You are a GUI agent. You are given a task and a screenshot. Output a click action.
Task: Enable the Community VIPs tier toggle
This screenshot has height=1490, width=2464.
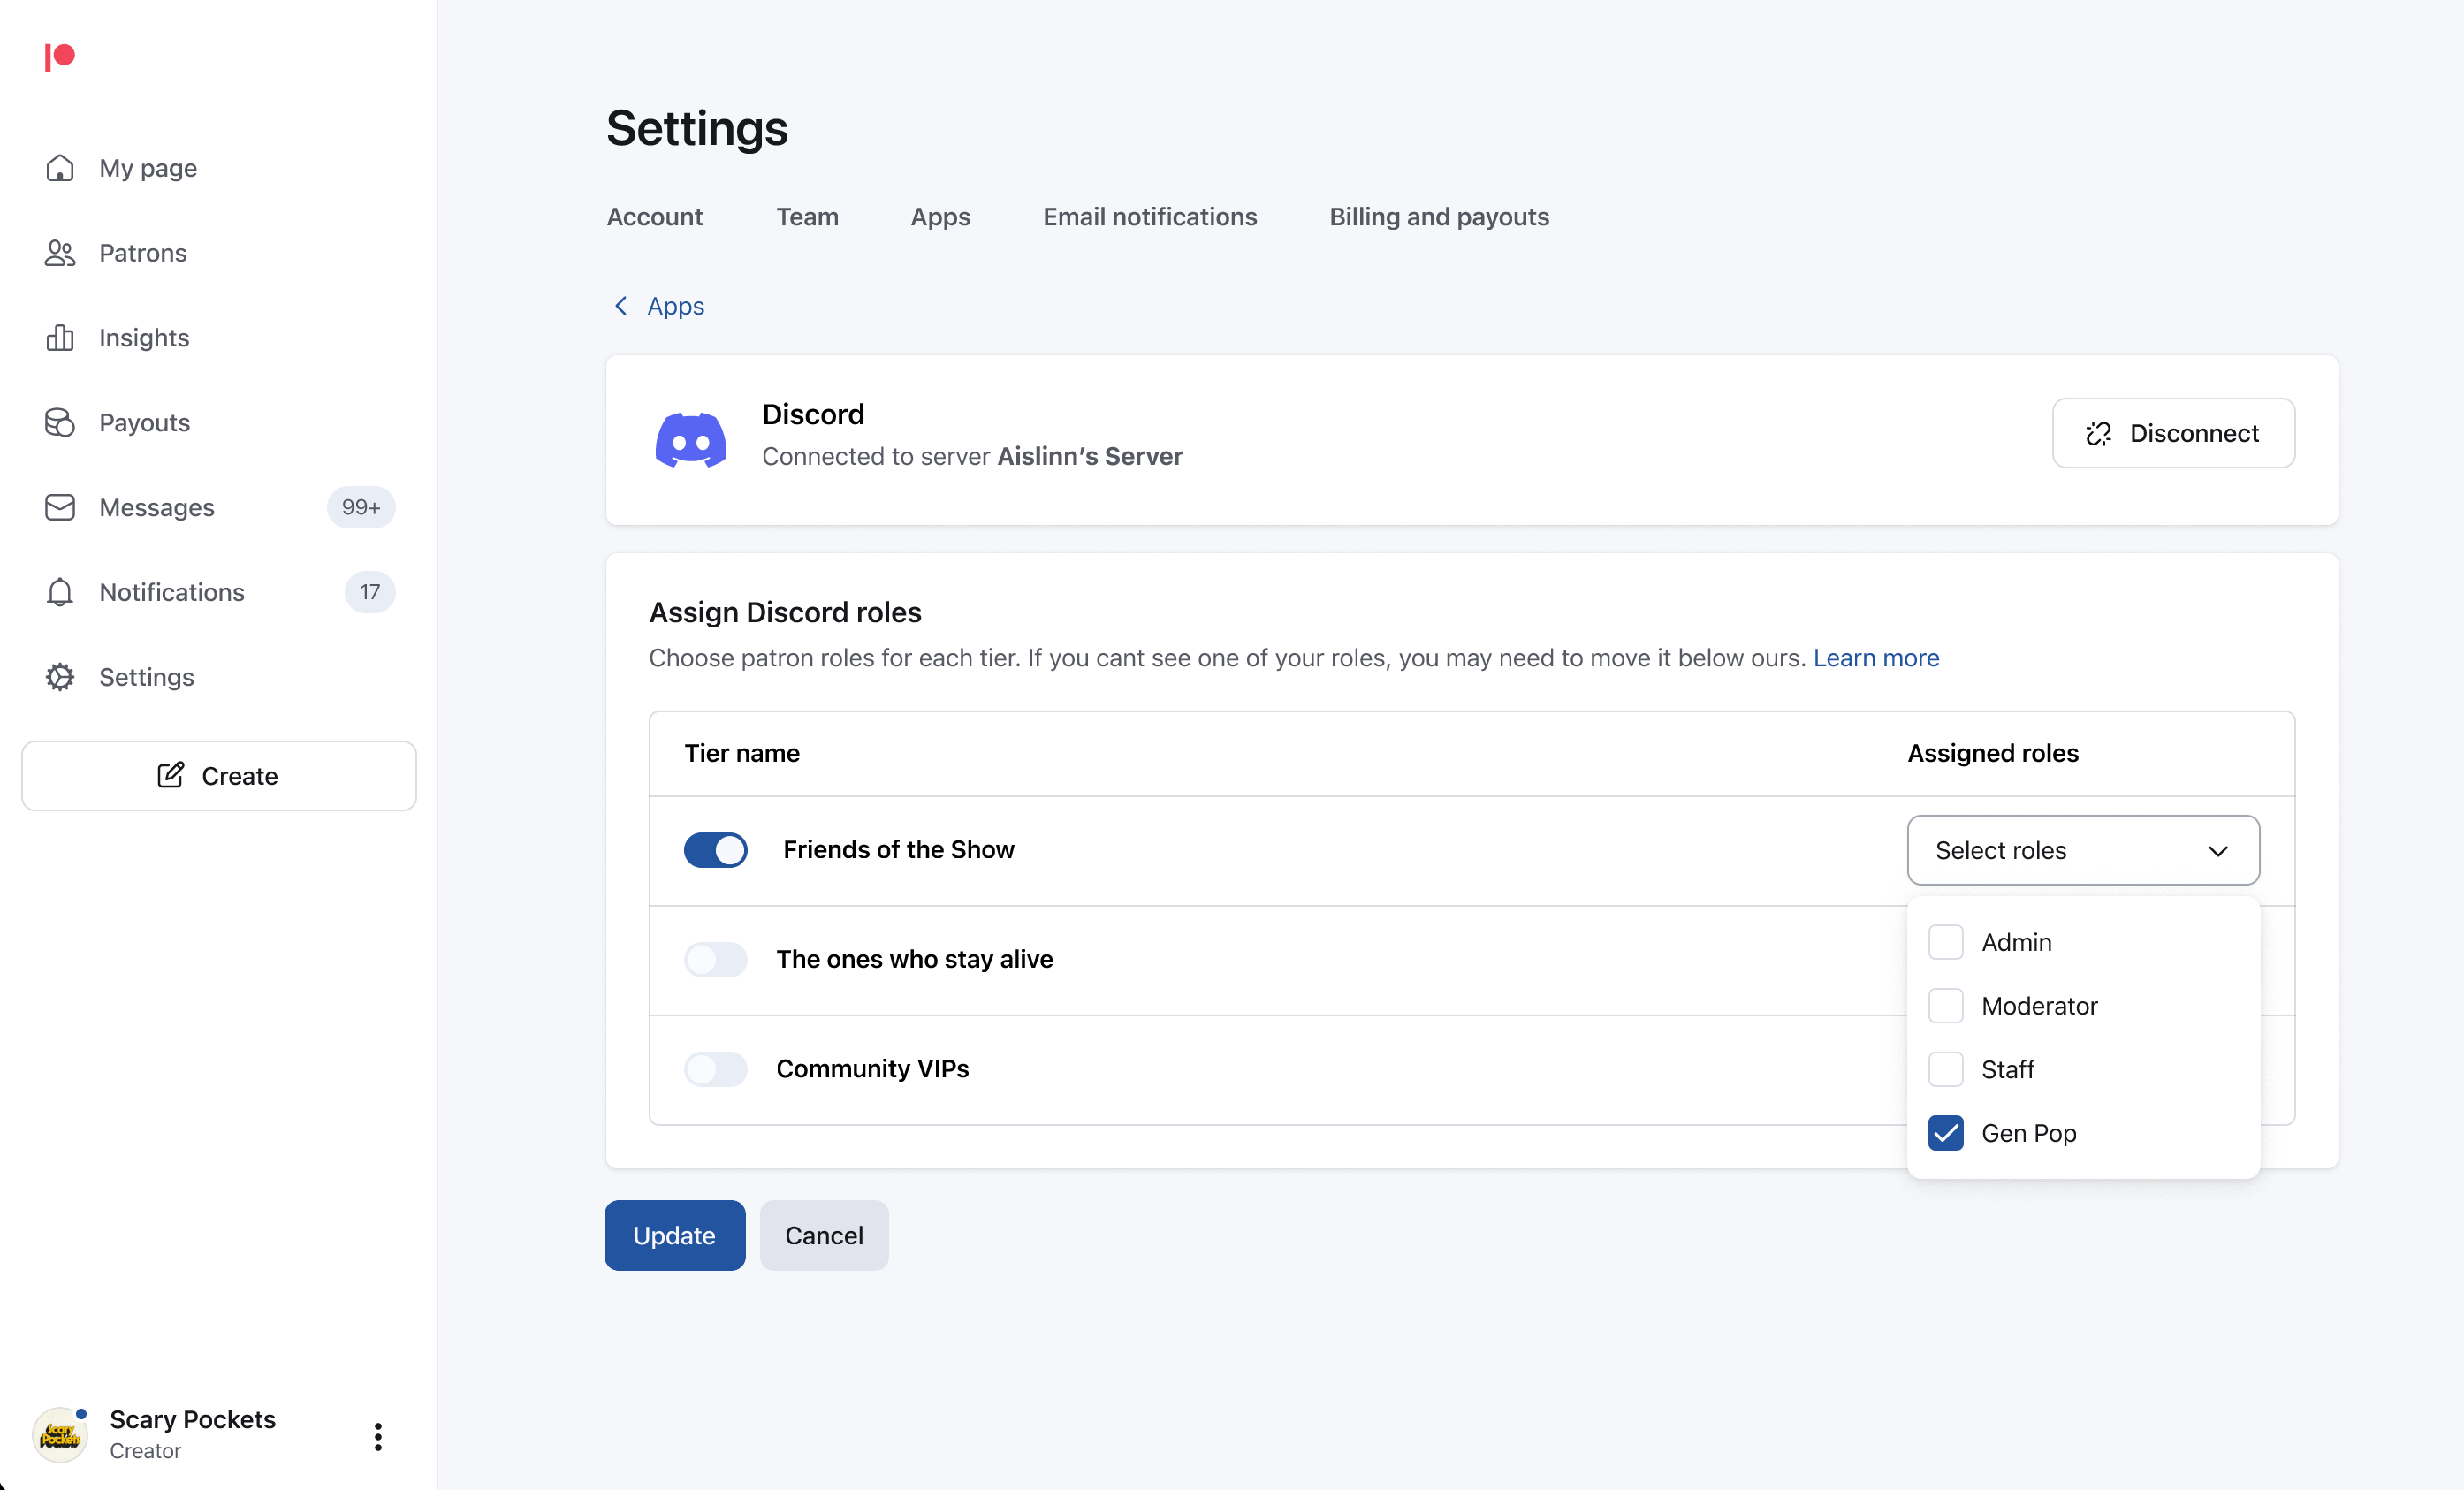click(x=715, y=1069)
